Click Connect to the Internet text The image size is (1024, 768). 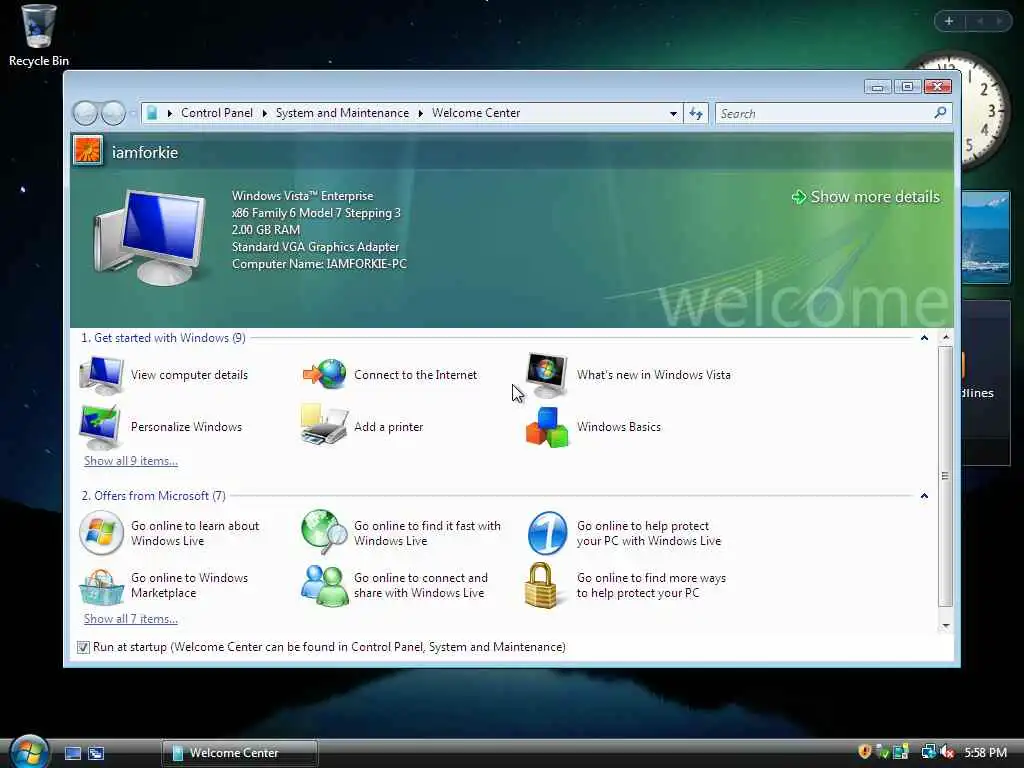coord(415,375)
